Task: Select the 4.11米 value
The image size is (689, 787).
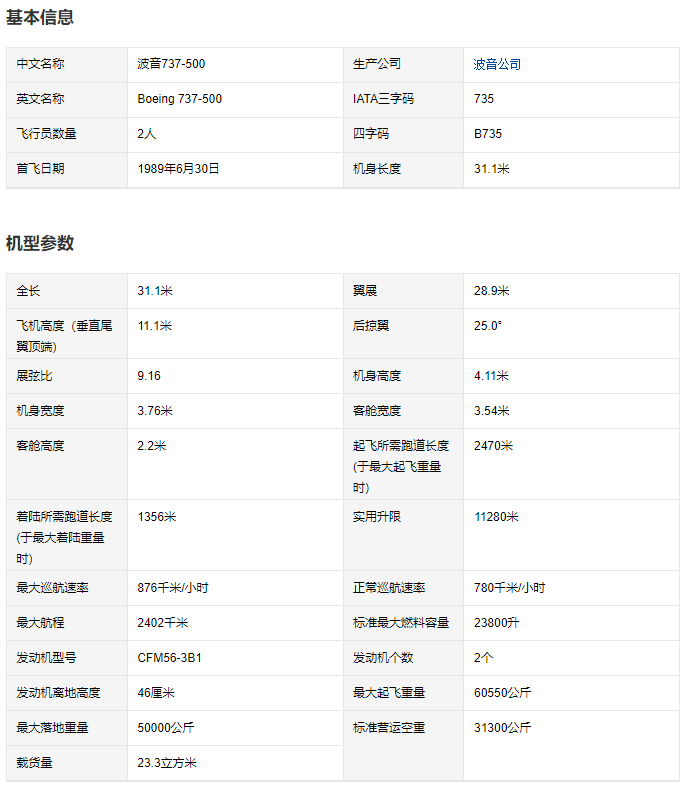Action: tap(491, 376)
